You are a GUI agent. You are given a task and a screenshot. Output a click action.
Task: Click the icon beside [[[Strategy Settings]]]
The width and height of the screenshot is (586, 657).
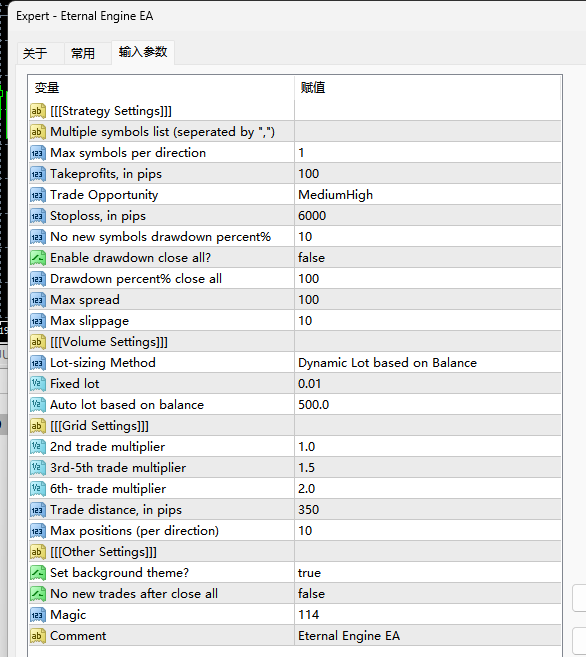[38, 111]
